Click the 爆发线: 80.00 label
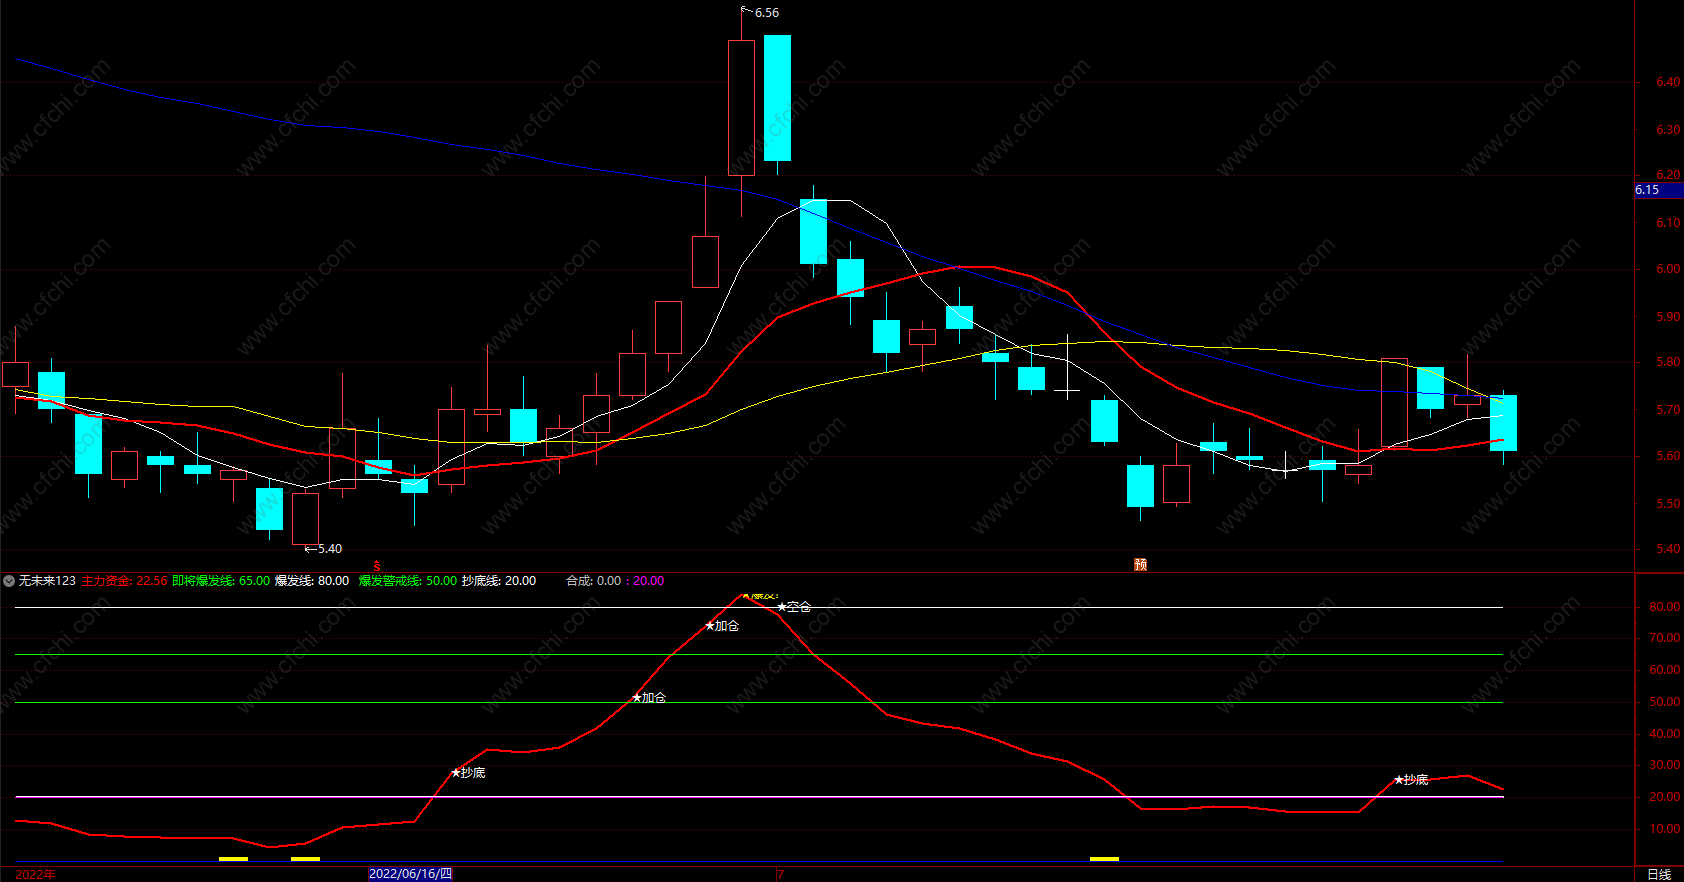 click(312, 581)
